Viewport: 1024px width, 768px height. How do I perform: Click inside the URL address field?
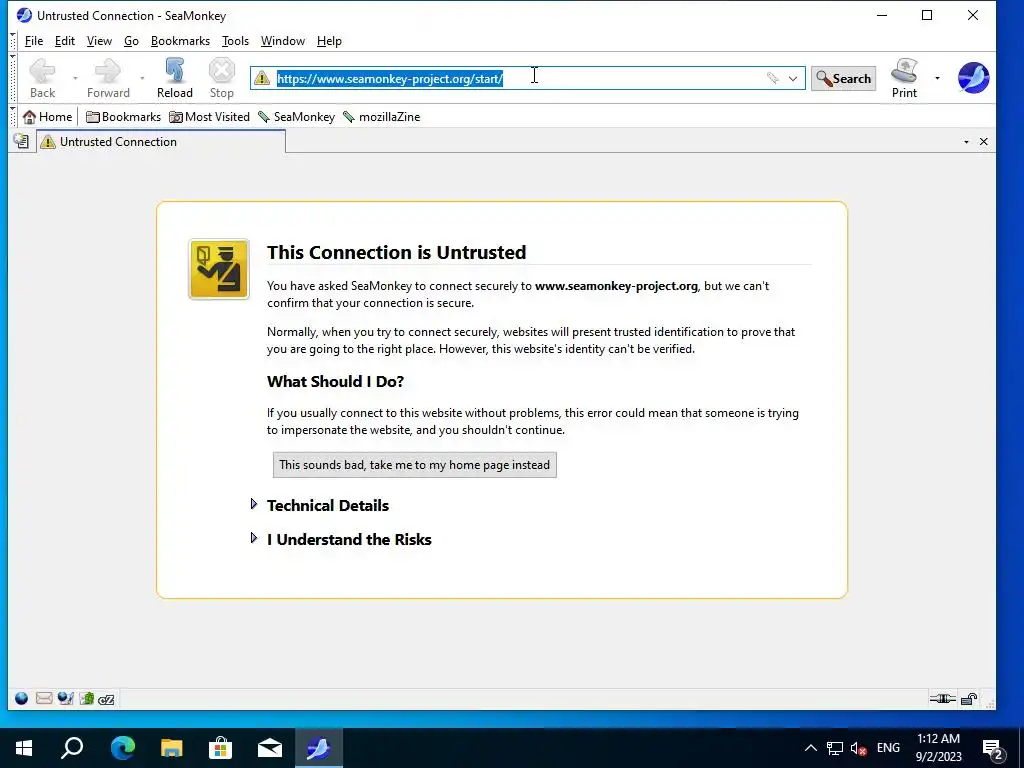point(528,78)
